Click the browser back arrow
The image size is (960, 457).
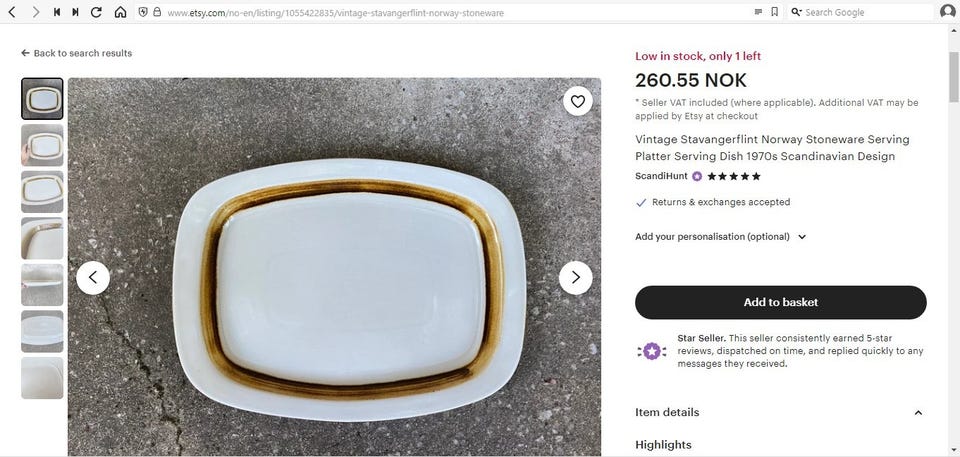tap(12, 12)
